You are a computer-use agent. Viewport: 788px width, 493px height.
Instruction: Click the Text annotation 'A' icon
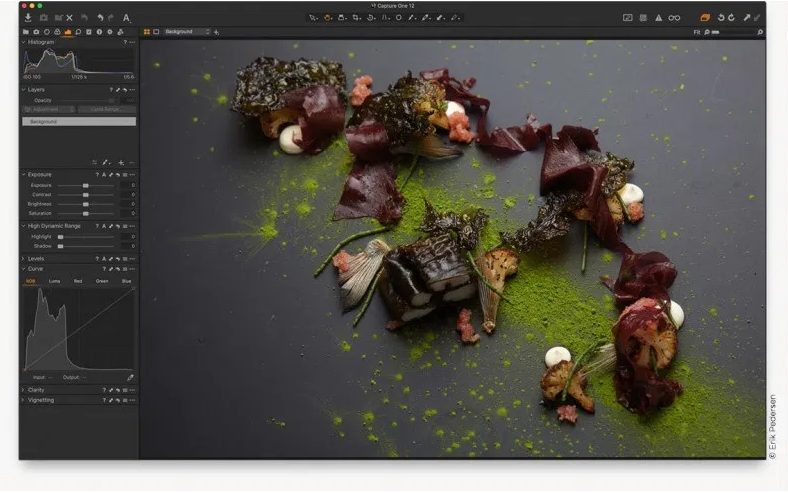[x=126, y=17]
